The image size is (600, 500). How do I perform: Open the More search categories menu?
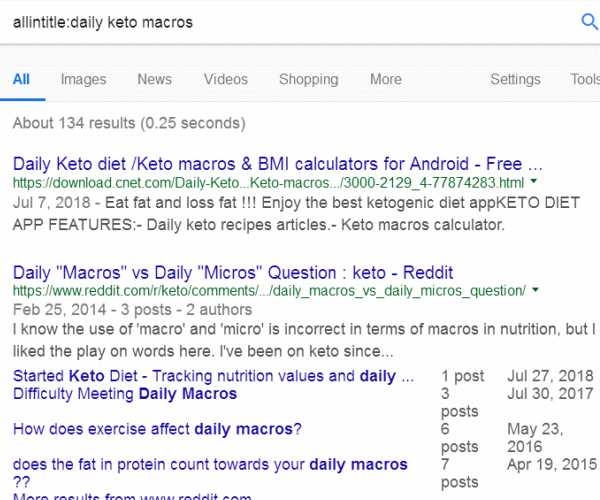385,80
